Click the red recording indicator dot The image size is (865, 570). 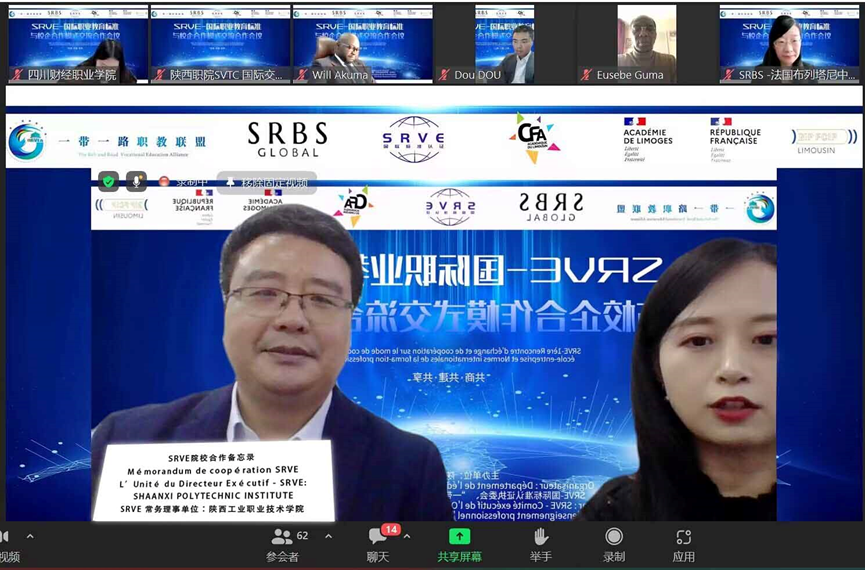point(165,182)
